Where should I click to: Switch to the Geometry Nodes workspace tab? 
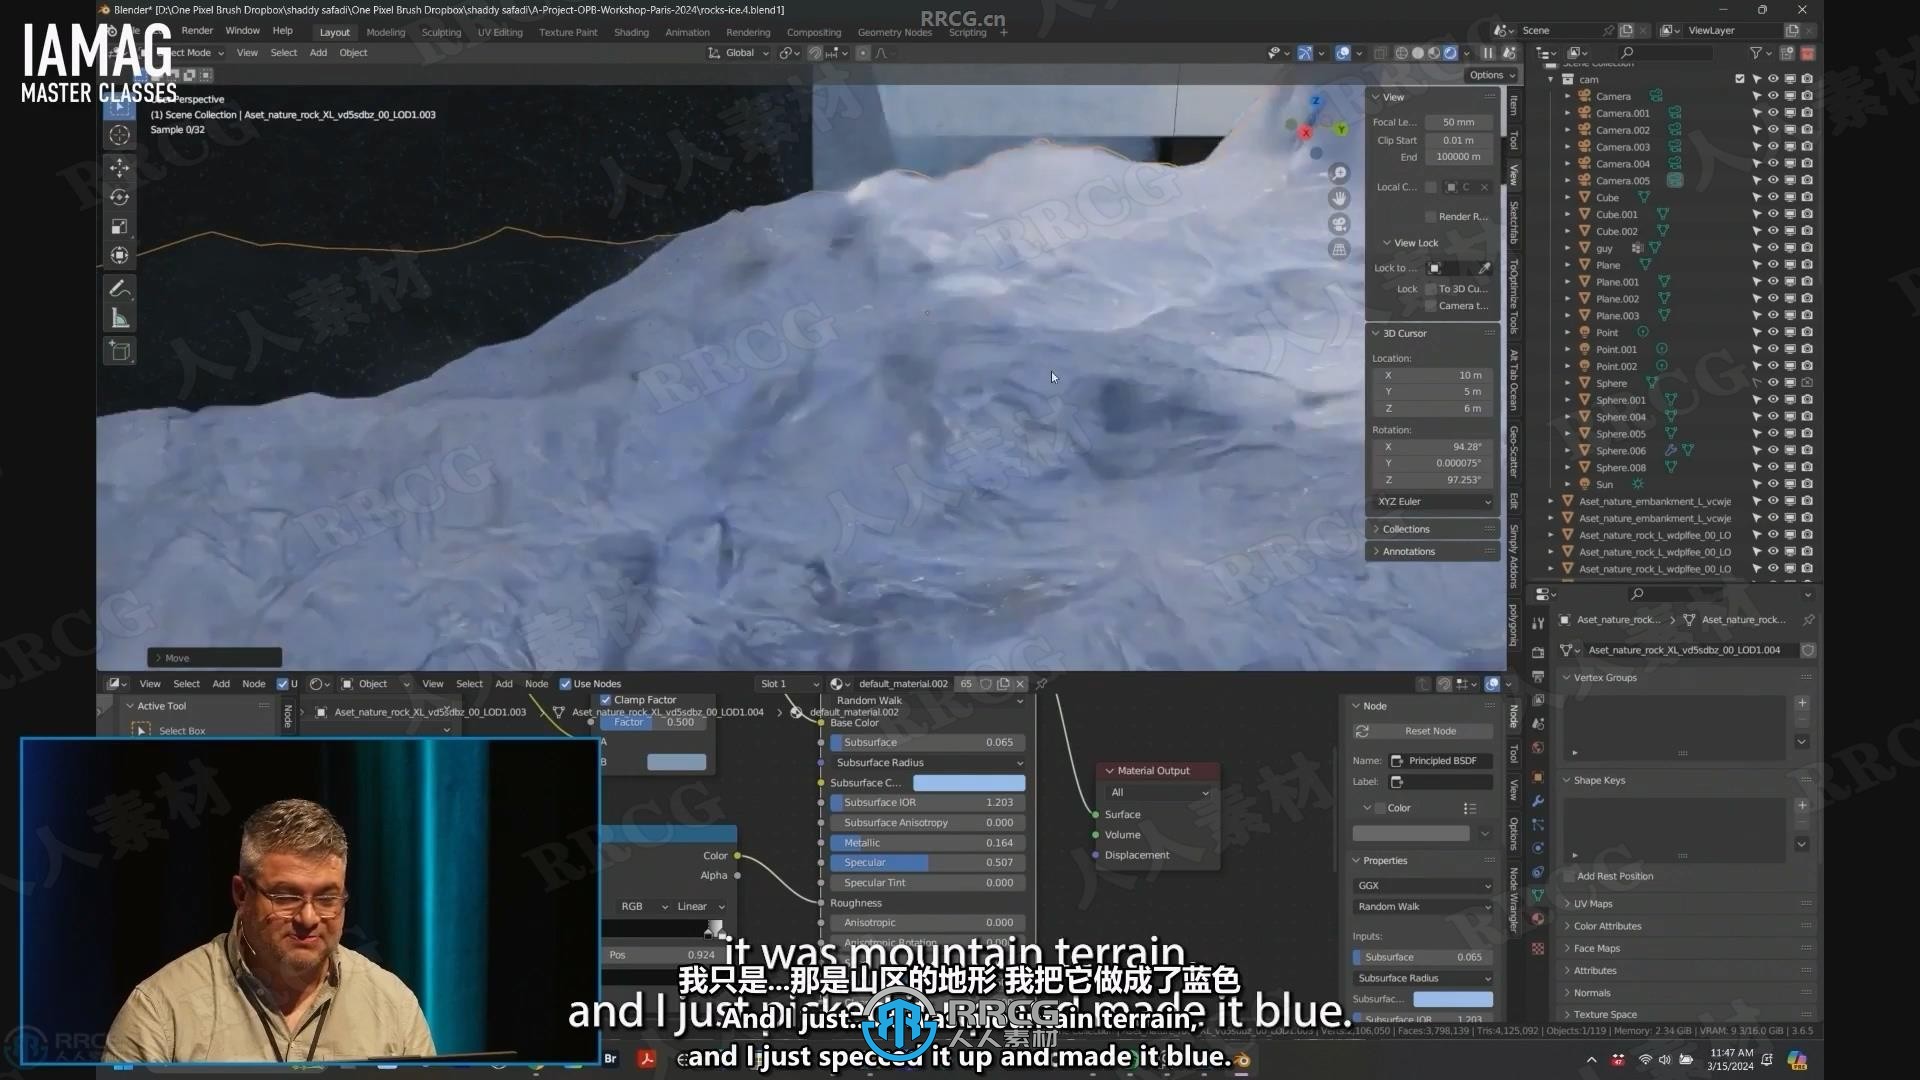click(894, 32)
